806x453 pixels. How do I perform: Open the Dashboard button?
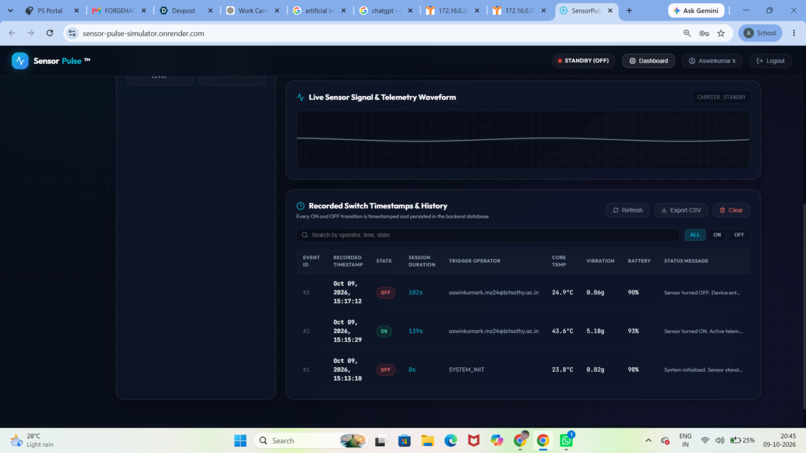tap(648, 61)
